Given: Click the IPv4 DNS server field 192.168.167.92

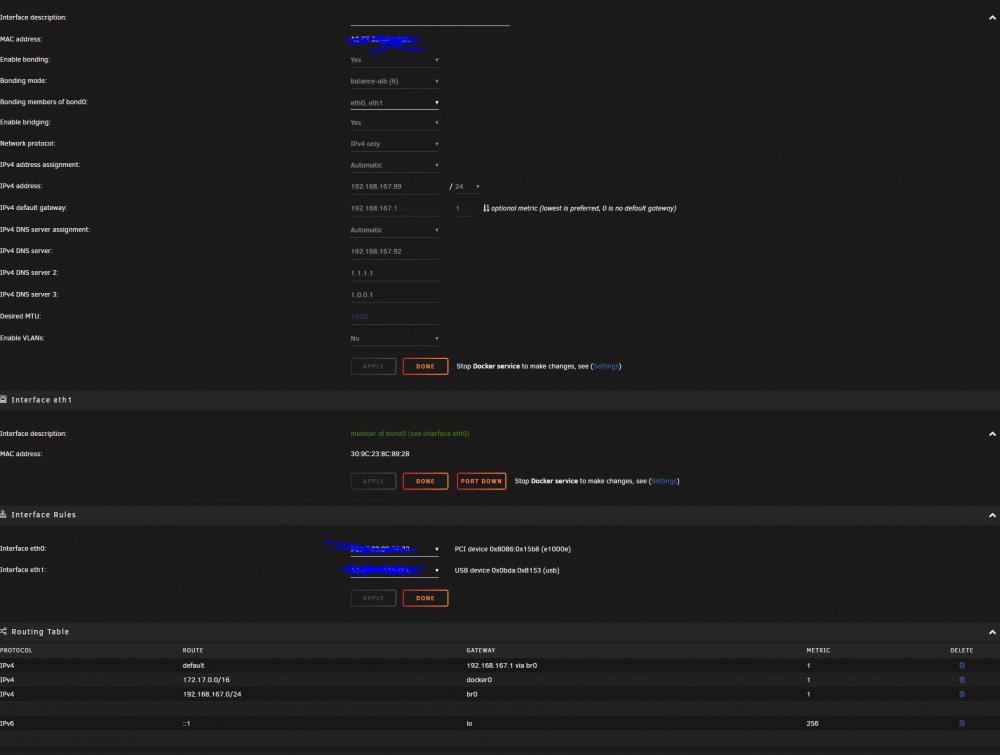Looking at the screenshot, I should click(x=394, y=251).
